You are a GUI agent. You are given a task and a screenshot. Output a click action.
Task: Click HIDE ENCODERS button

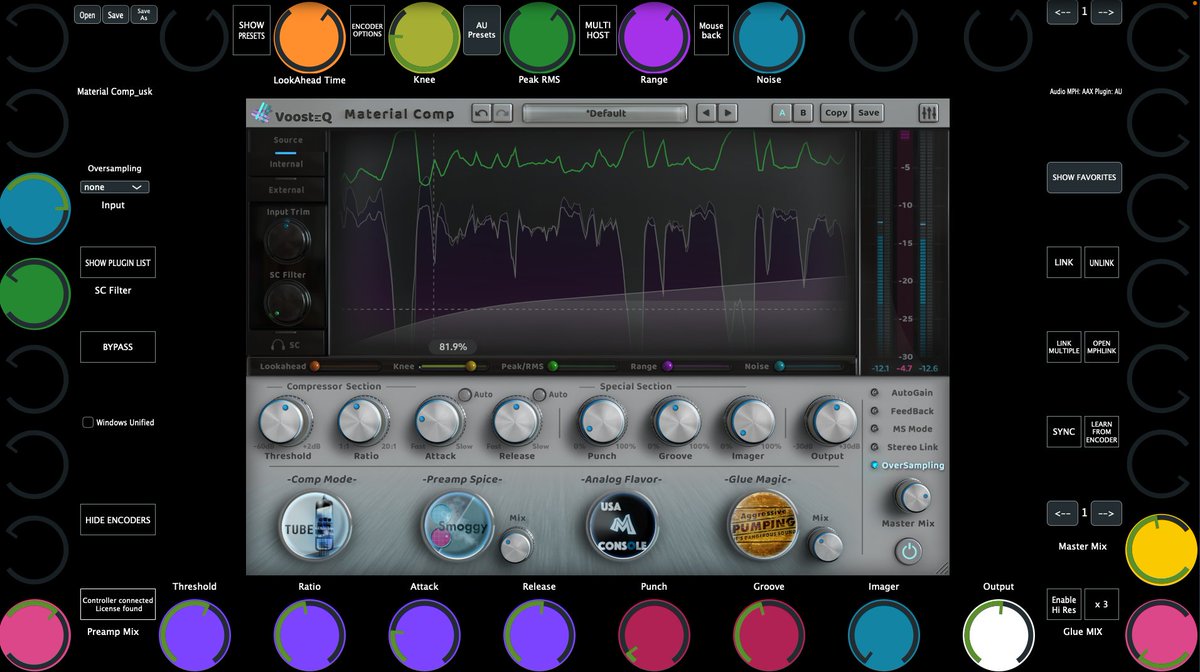(118, 520)
